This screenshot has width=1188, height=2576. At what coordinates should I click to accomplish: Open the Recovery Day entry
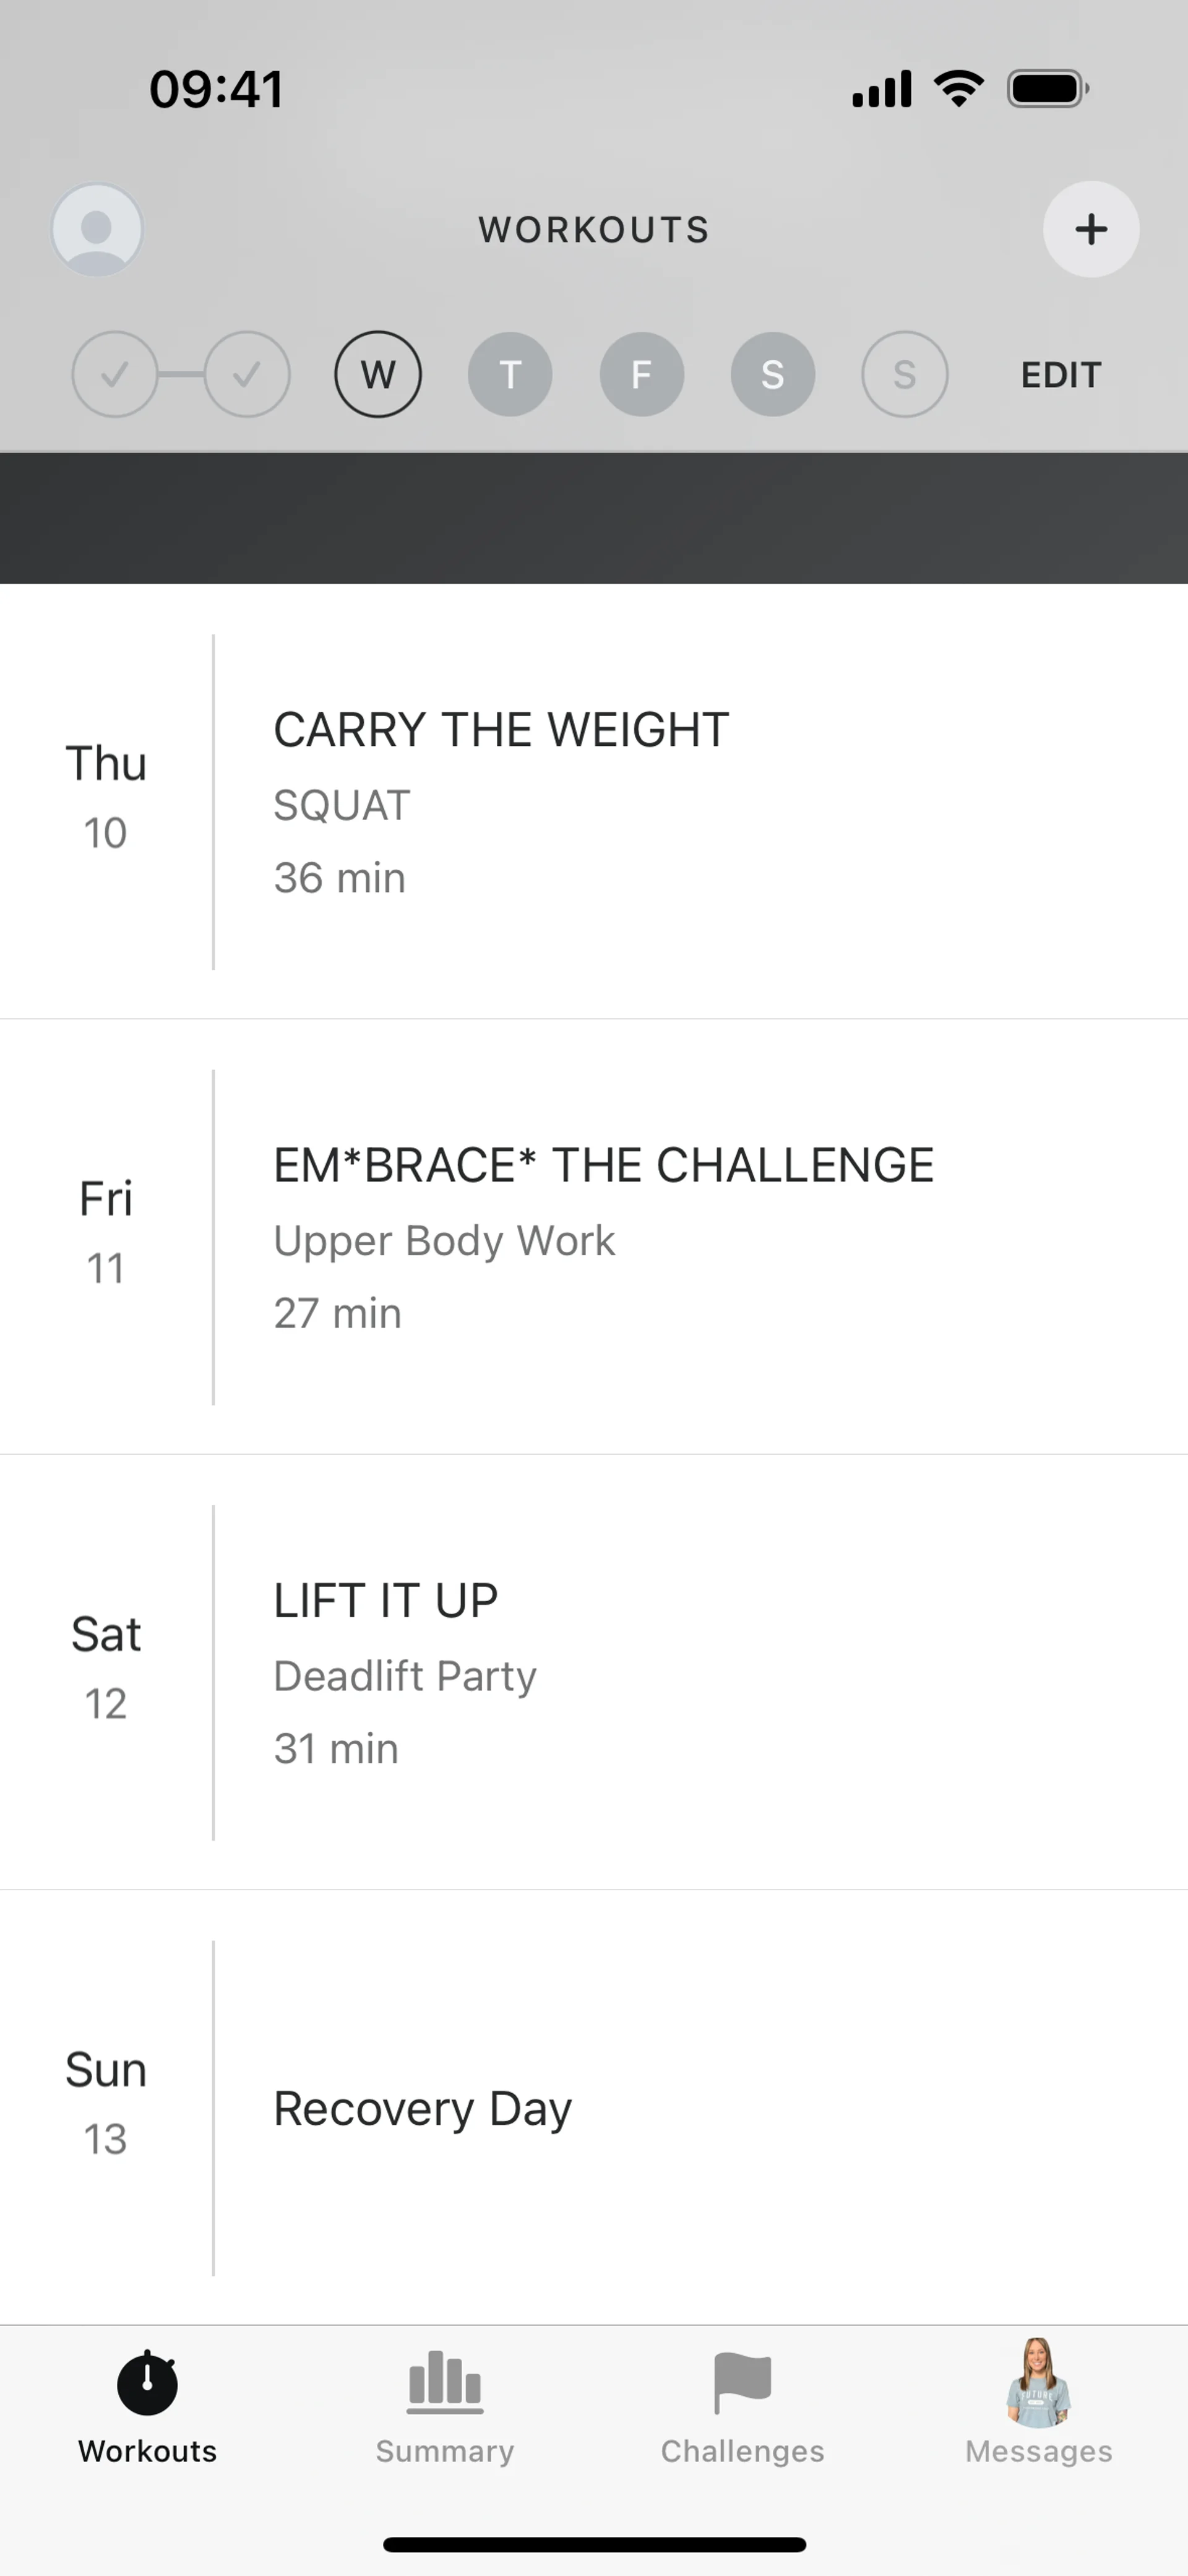600,2108
